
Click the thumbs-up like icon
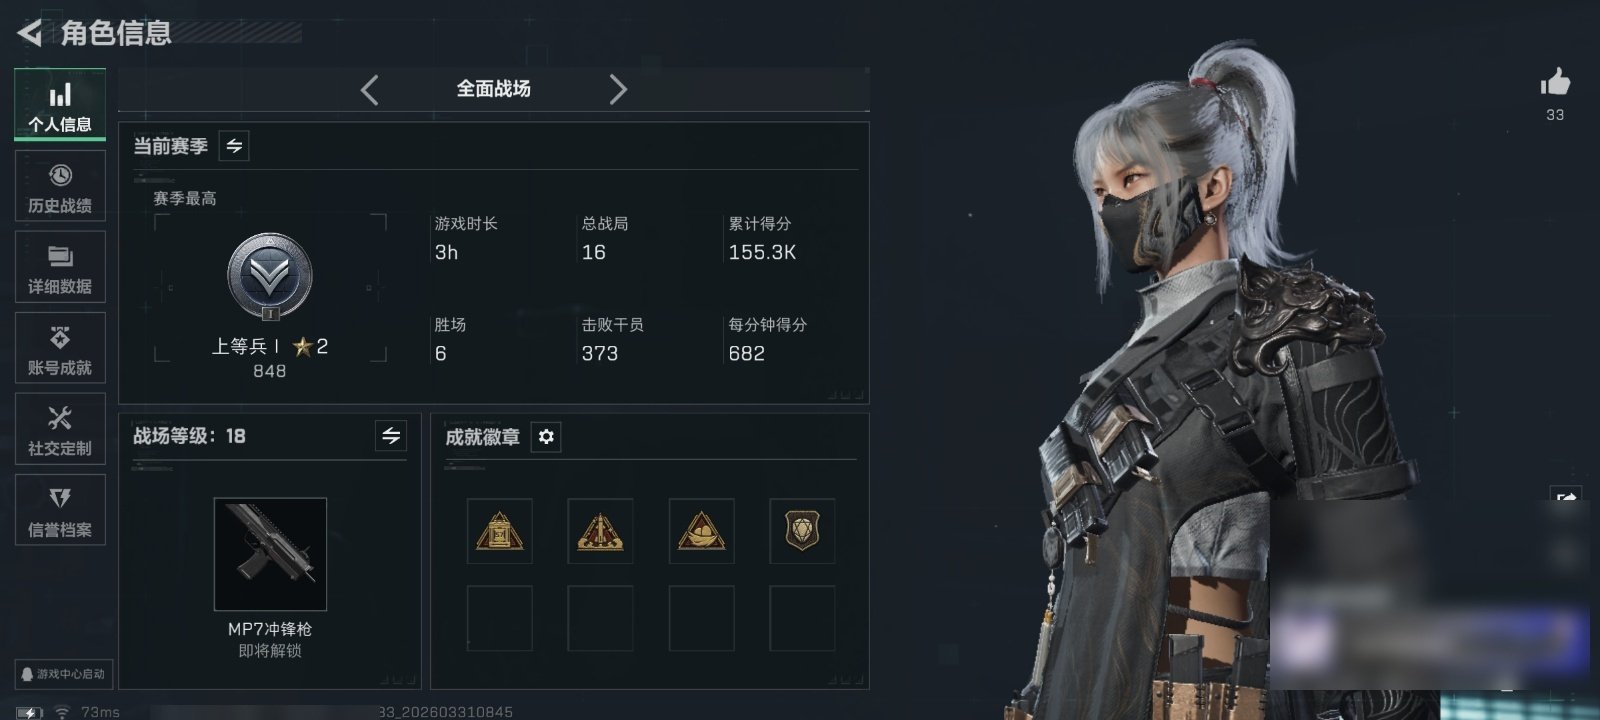click(1555, 82)
